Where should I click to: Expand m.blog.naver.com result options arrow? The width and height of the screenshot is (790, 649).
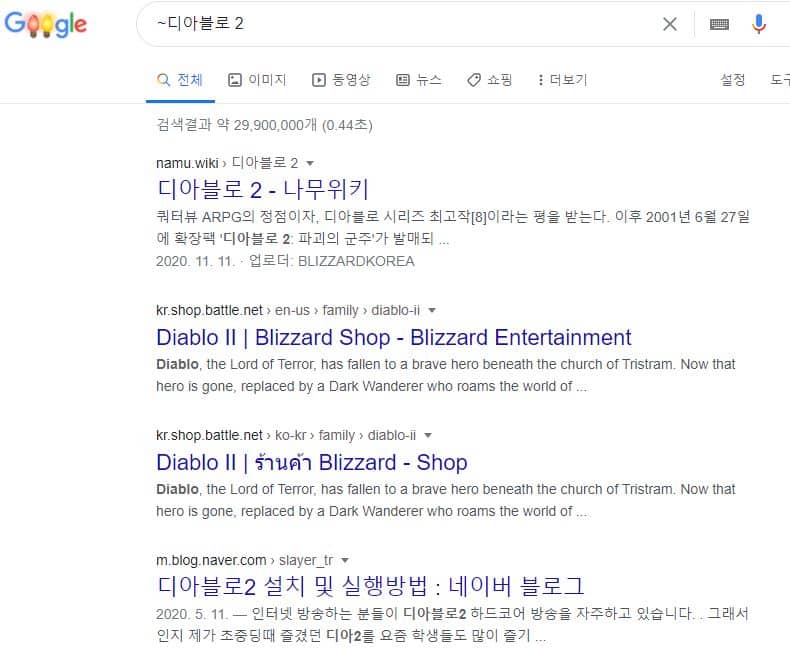345,560
